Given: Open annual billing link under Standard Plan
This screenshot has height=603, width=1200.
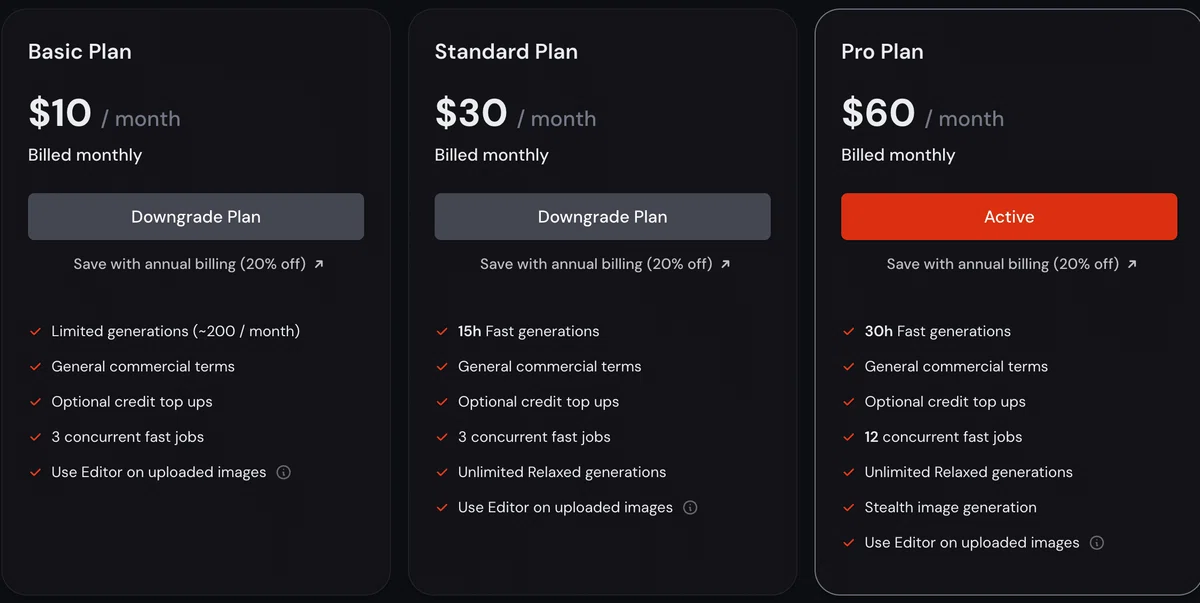Looking at the screenshot, I should pos(605,264).
